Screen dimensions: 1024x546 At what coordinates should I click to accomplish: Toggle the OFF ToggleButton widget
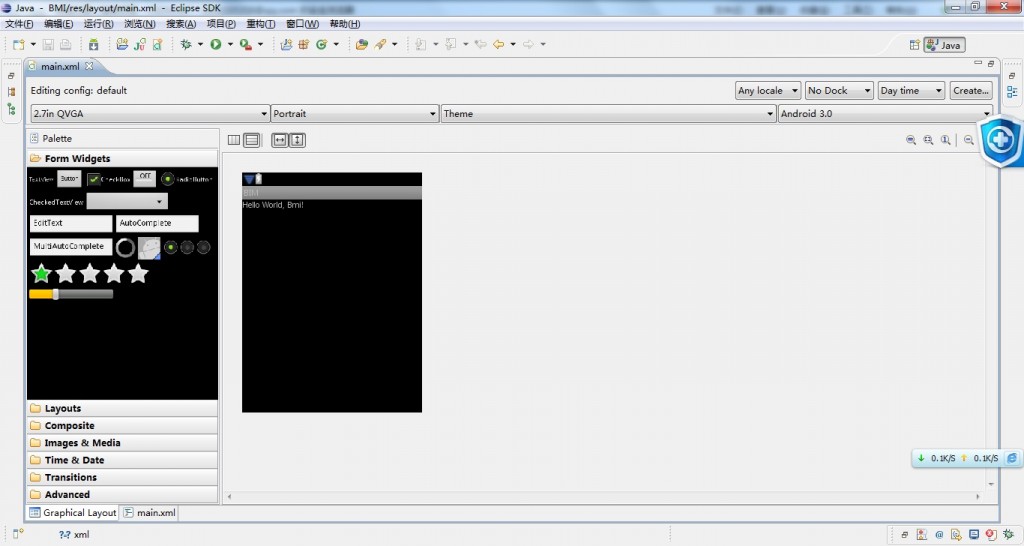click(144, 178)
